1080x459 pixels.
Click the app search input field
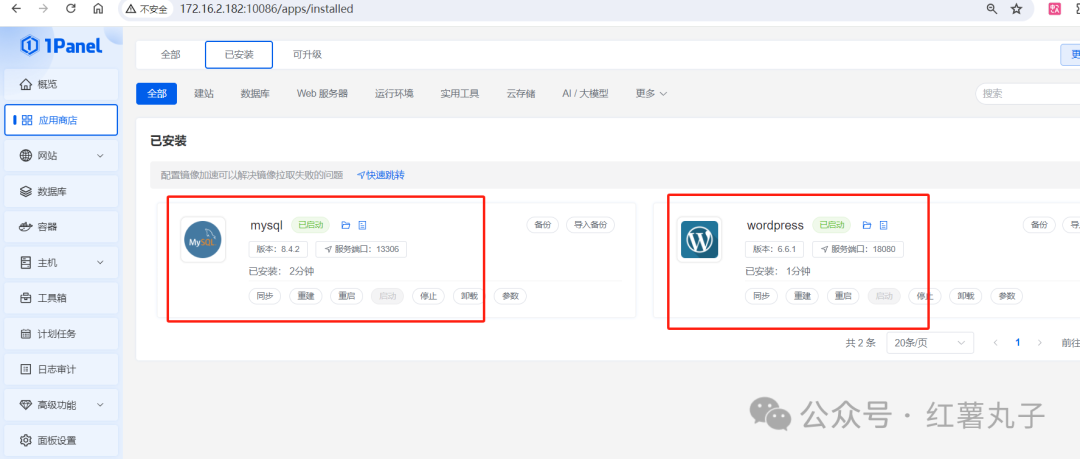1025,93
